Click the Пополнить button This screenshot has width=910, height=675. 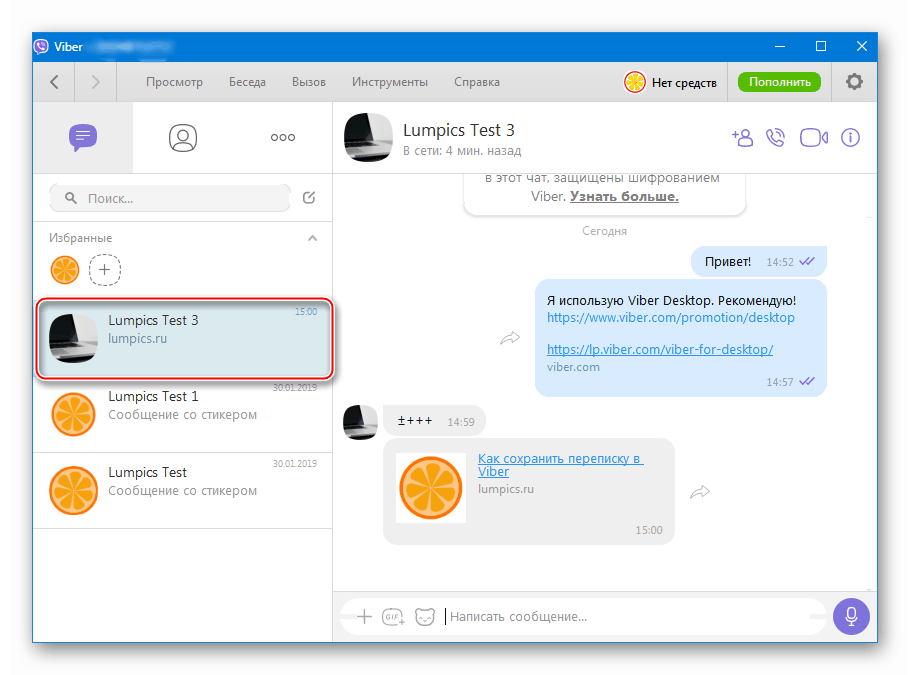click(x=779, y=82)
